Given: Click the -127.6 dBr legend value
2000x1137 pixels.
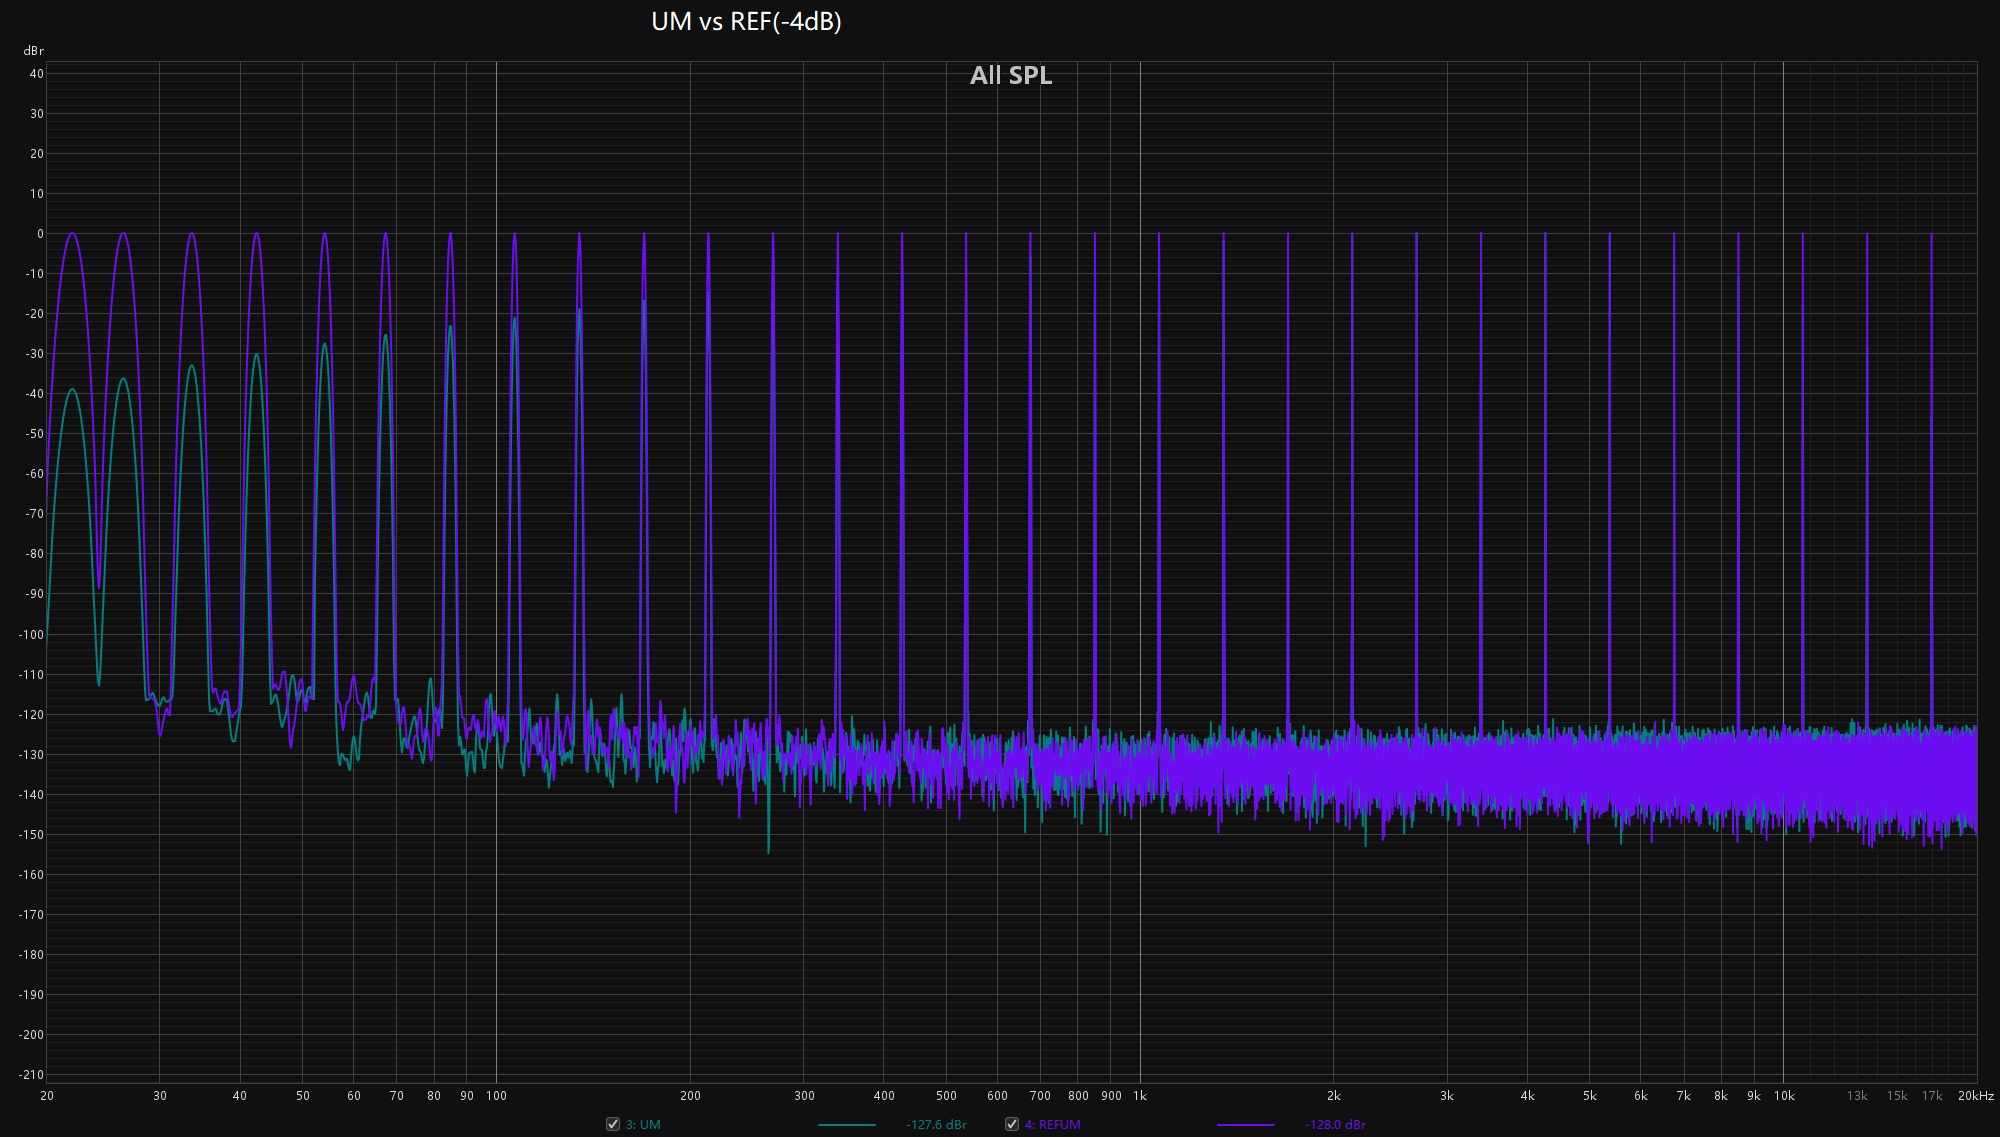Looking at the screenshot, I should (936, 1124).
